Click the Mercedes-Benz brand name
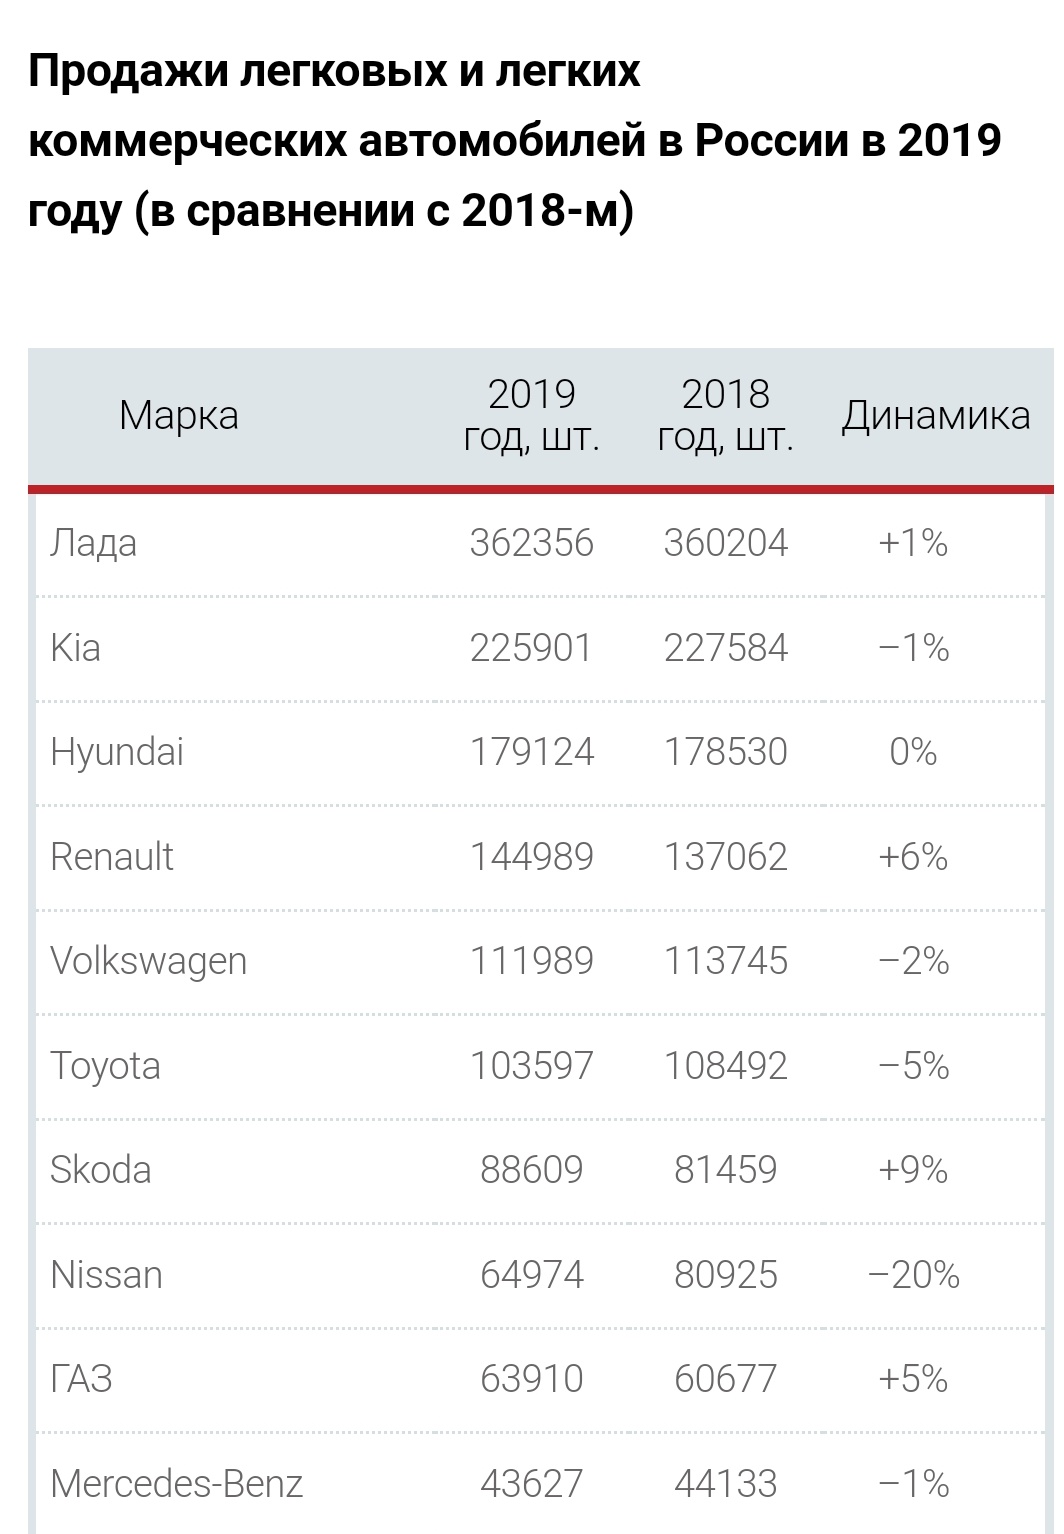Screen dimensions: 1064x1534 point(176,1483)
